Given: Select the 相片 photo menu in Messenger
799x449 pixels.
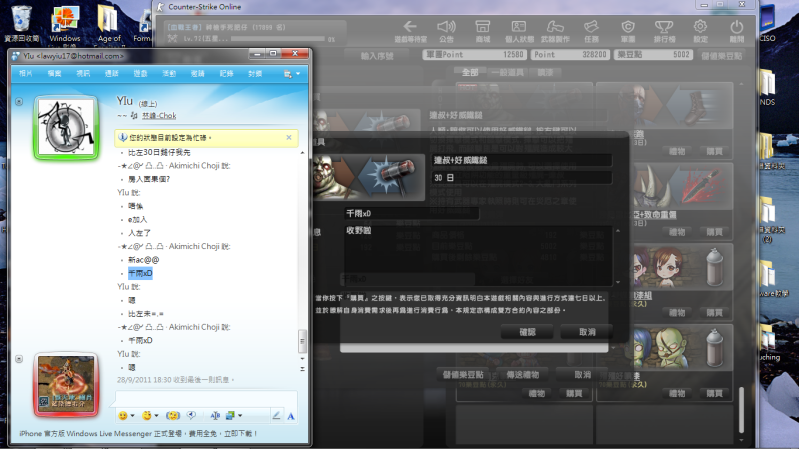Looking at the screenshot, I should point(25,74).
